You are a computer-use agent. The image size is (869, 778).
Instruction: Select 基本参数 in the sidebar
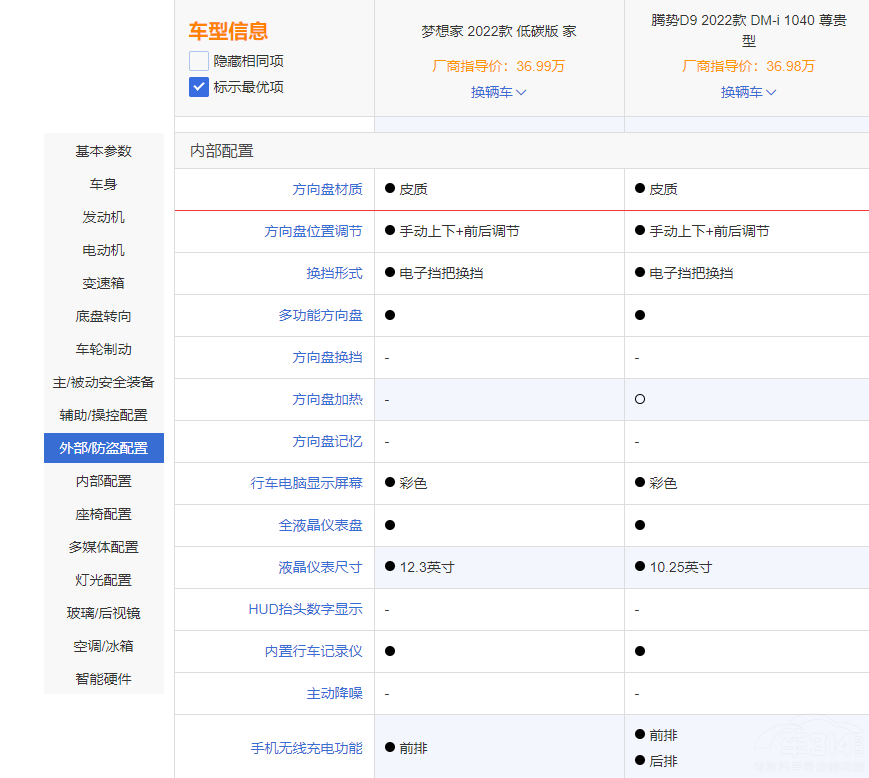tap(104, 151)
